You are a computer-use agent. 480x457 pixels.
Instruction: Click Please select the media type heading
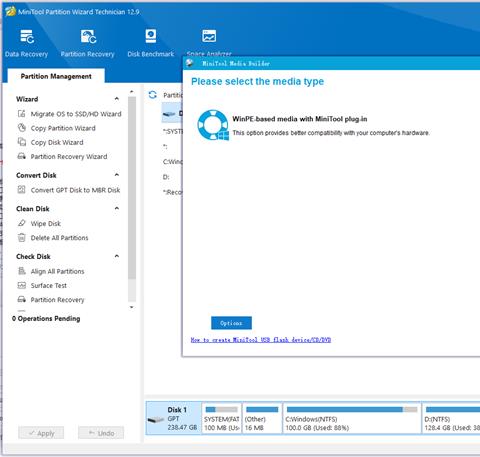(x=257, y=81)
